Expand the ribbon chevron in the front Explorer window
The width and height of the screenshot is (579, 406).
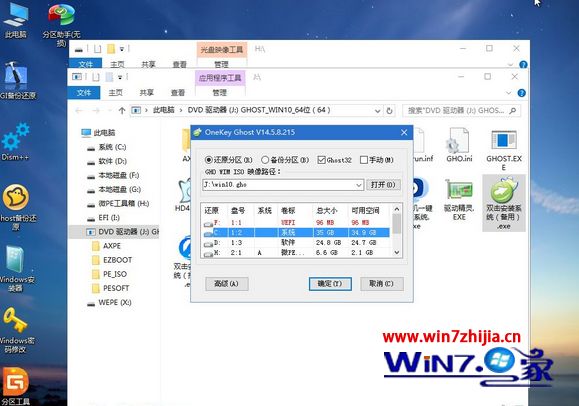tap(508, 93)
